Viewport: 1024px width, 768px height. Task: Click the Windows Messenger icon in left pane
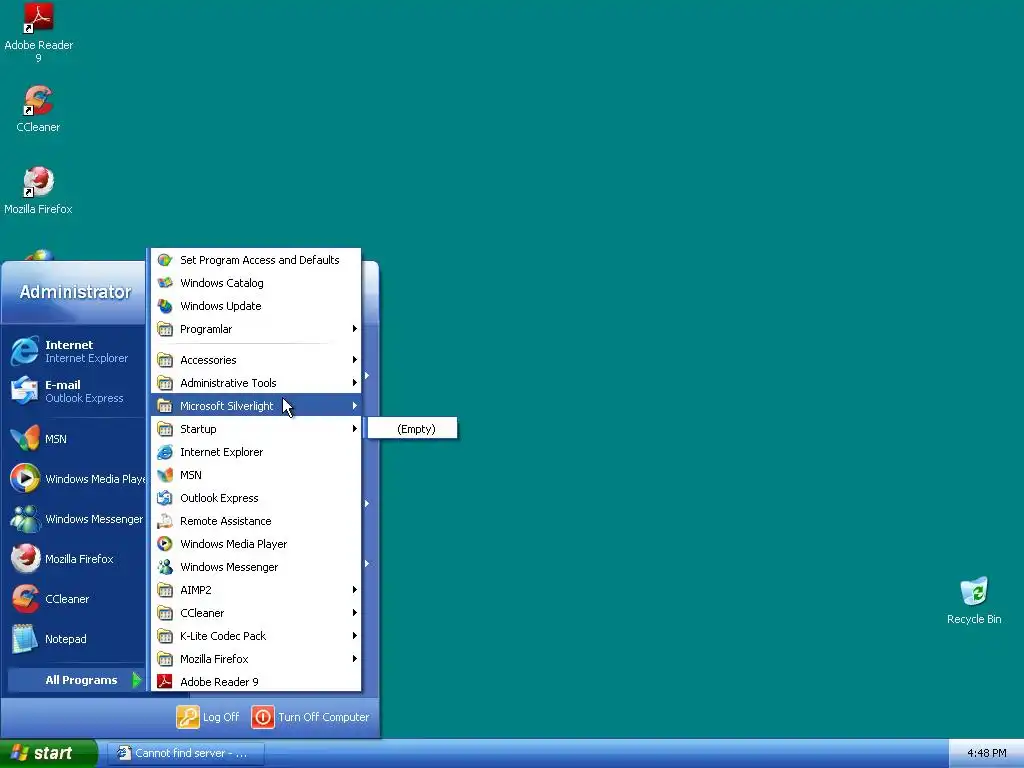[x=25, y=519]
